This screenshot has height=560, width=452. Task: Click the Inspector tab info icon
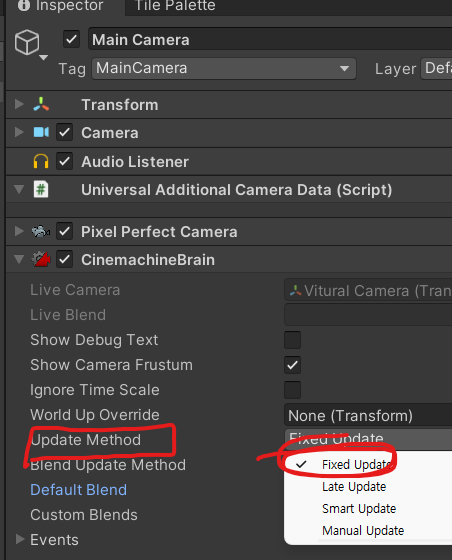pos(24,5)
